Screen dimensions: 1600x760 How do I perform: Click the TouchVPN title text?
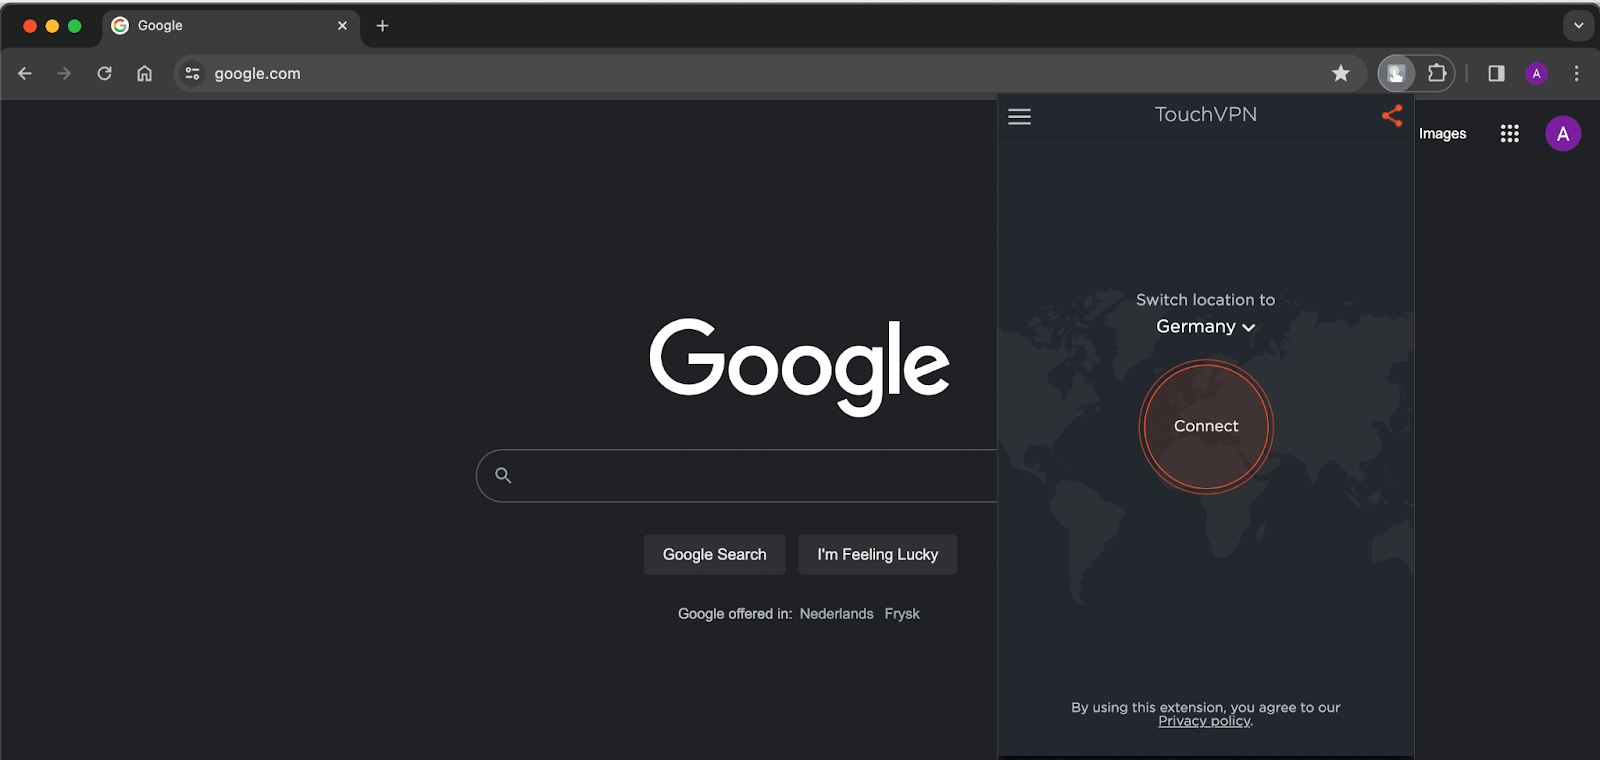coord(1205,114)
